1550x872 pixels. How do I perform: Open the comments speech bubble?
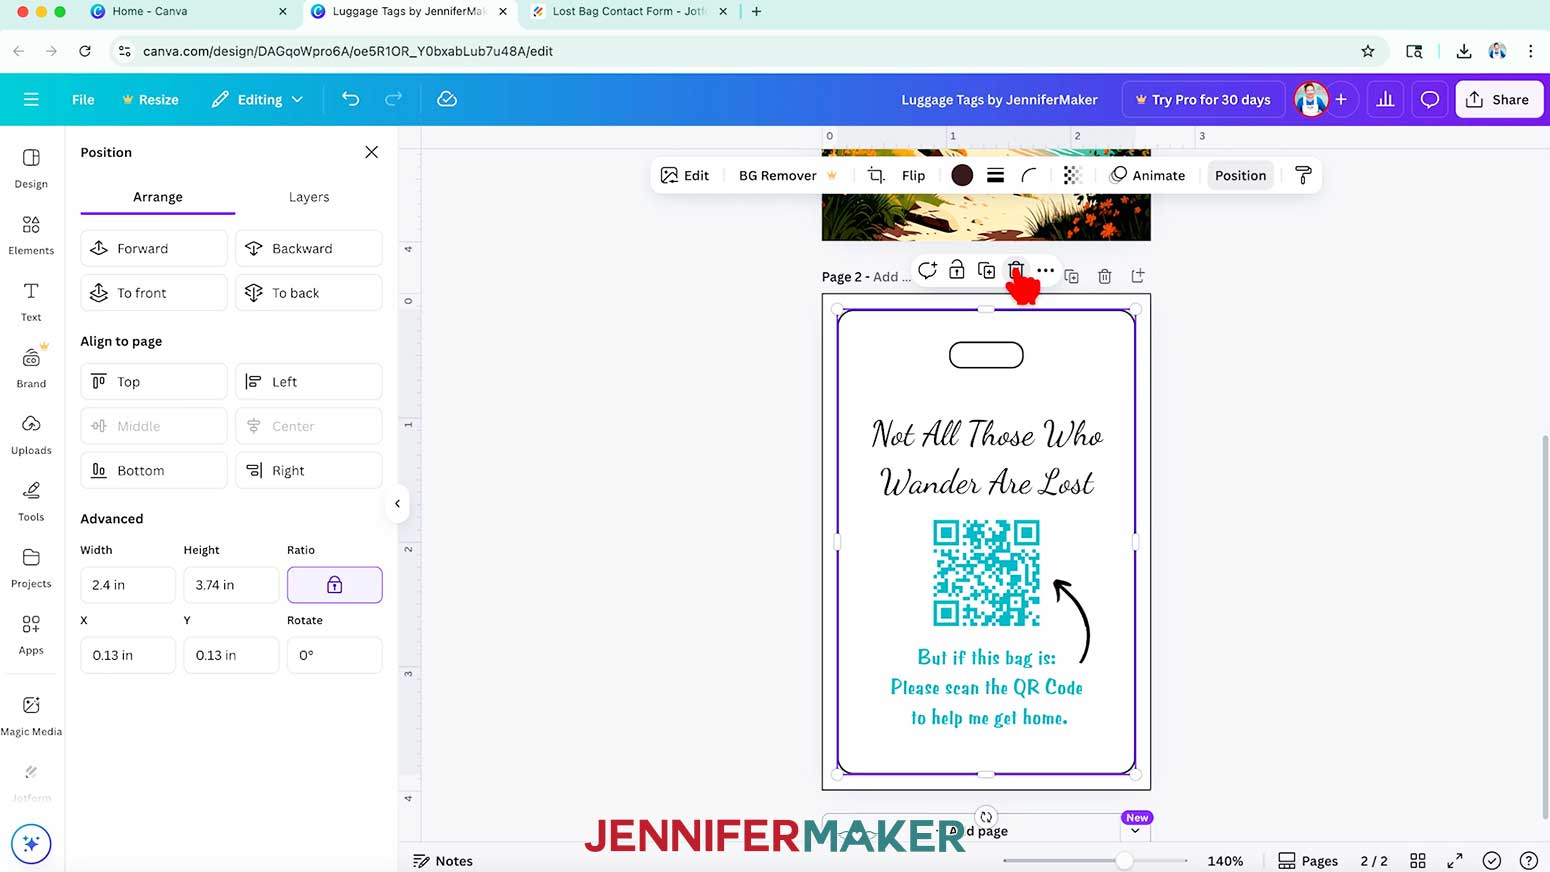1430,99
